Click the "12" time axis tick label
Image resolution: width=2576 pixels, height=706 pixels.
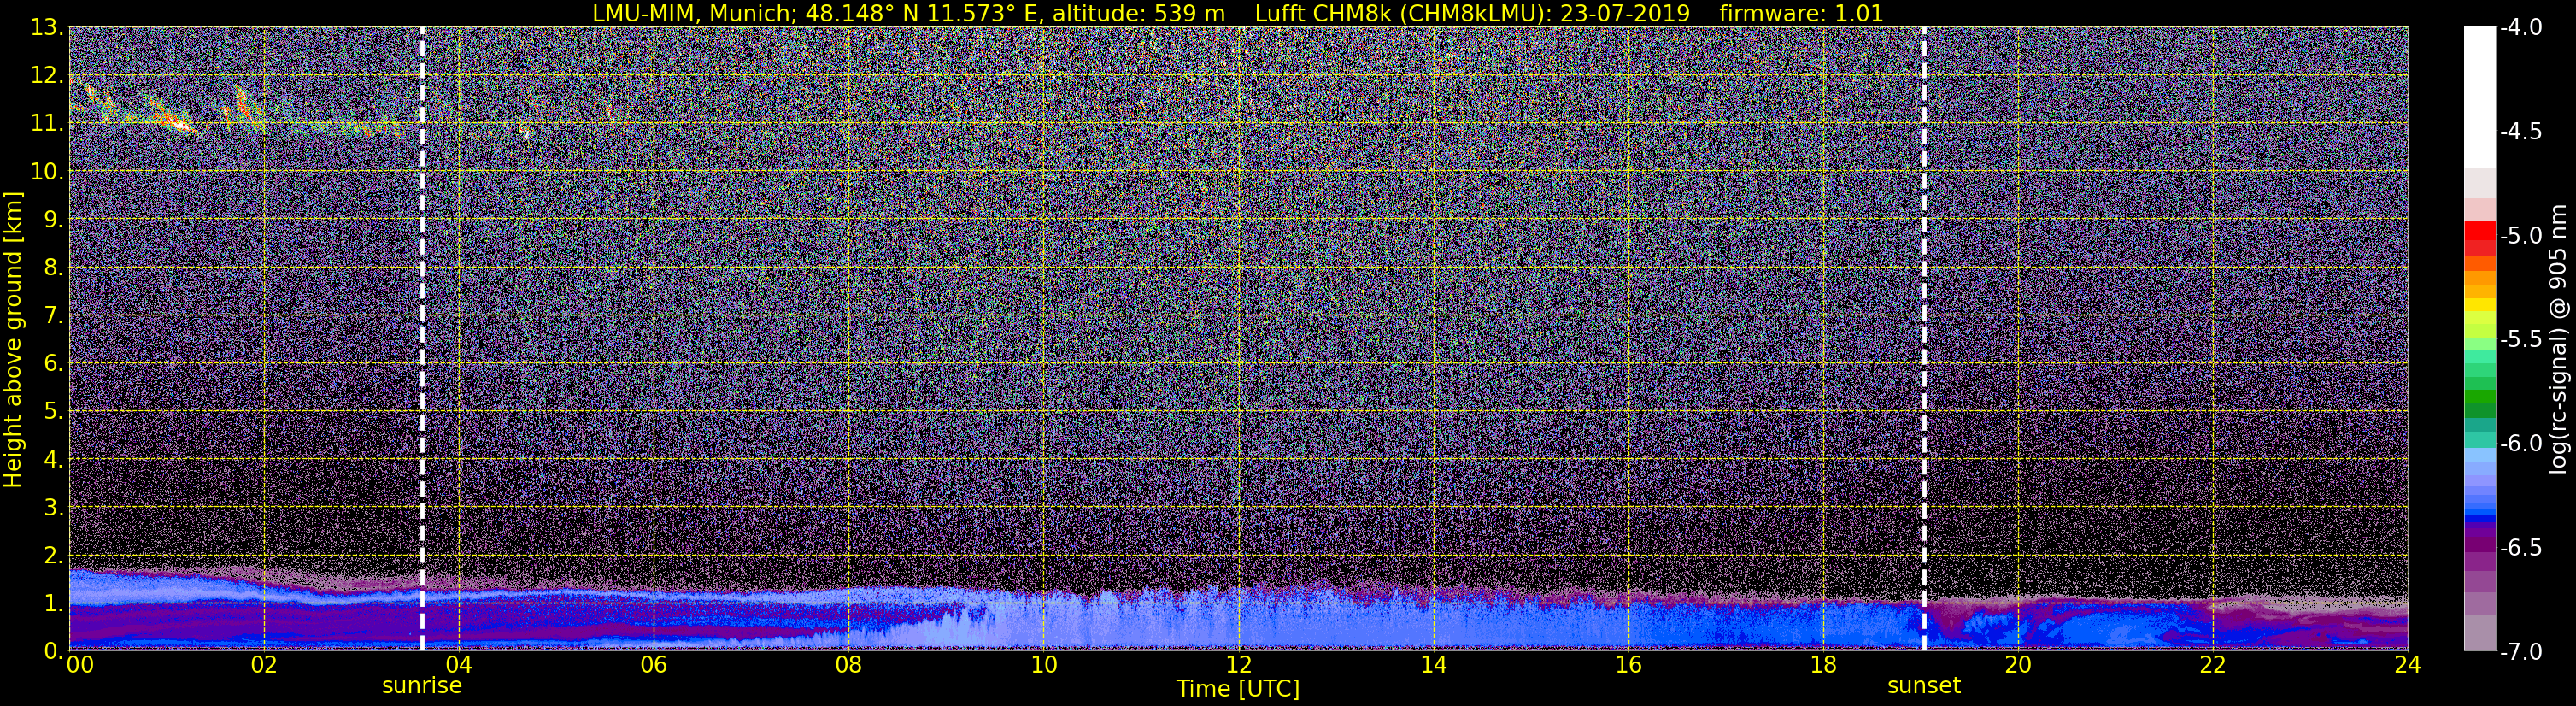[1238, 665]
